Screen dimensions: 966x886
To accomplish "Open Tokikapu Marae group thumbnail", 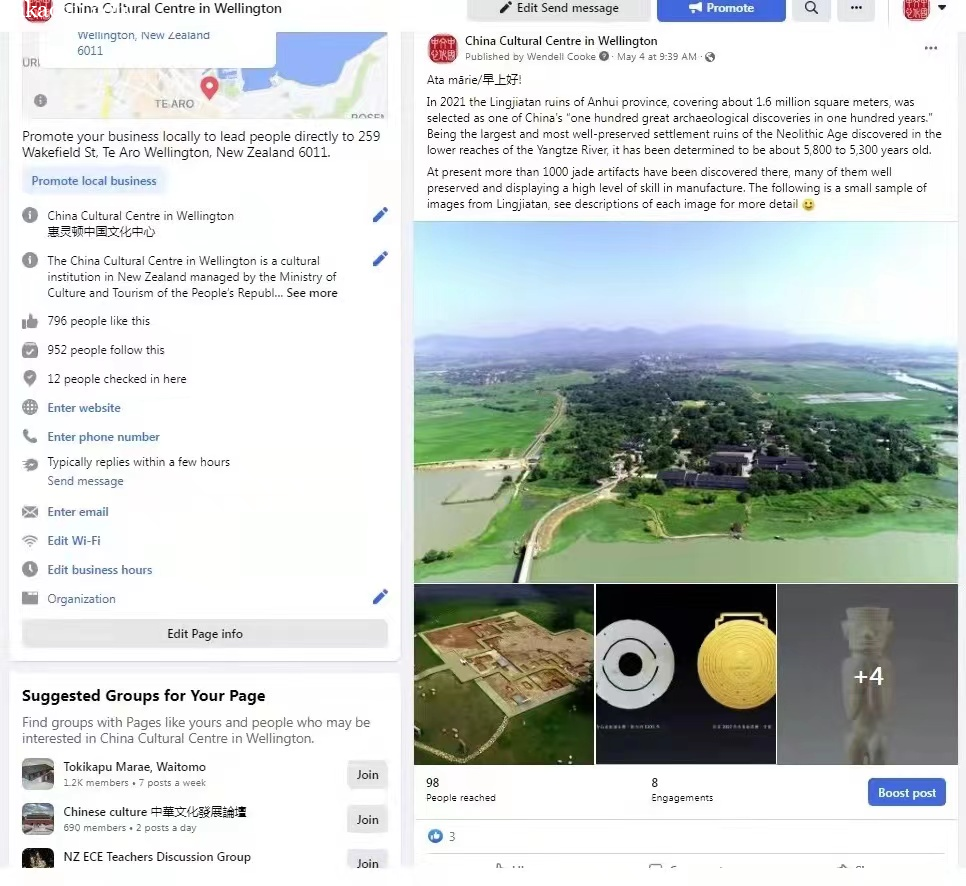I will pyautogui.click(x=38, y=774).
